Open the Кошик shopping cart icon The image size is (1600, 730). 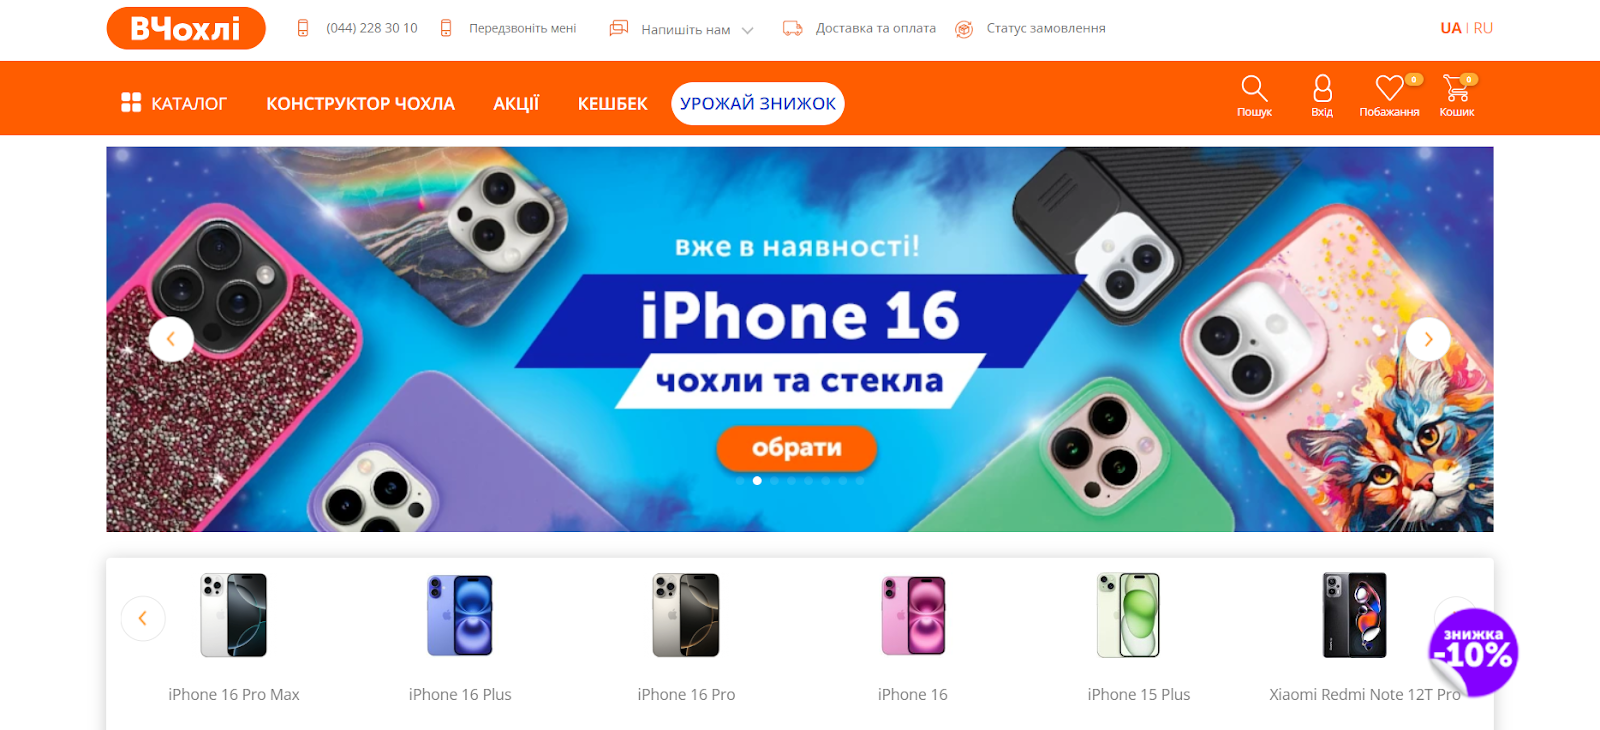pyautogui.click(x=1456, y=88)
